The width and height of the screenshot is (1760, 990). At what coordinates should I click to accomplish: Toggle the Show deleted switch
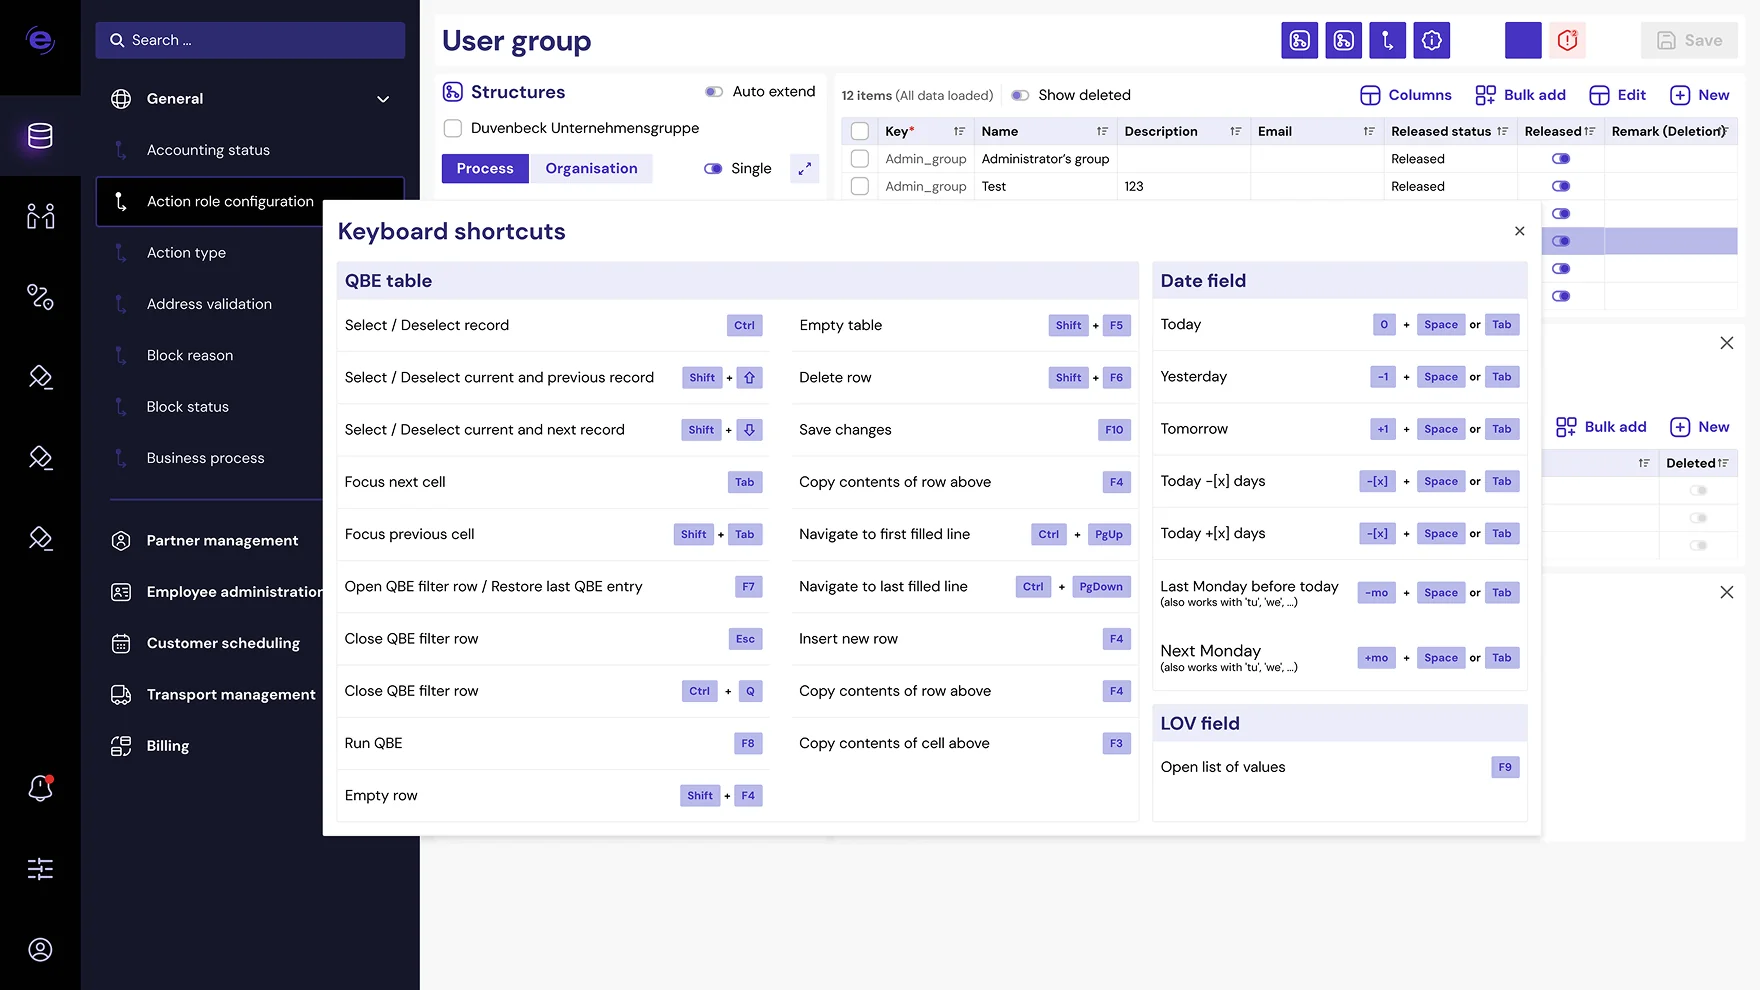coord(1020,95)
